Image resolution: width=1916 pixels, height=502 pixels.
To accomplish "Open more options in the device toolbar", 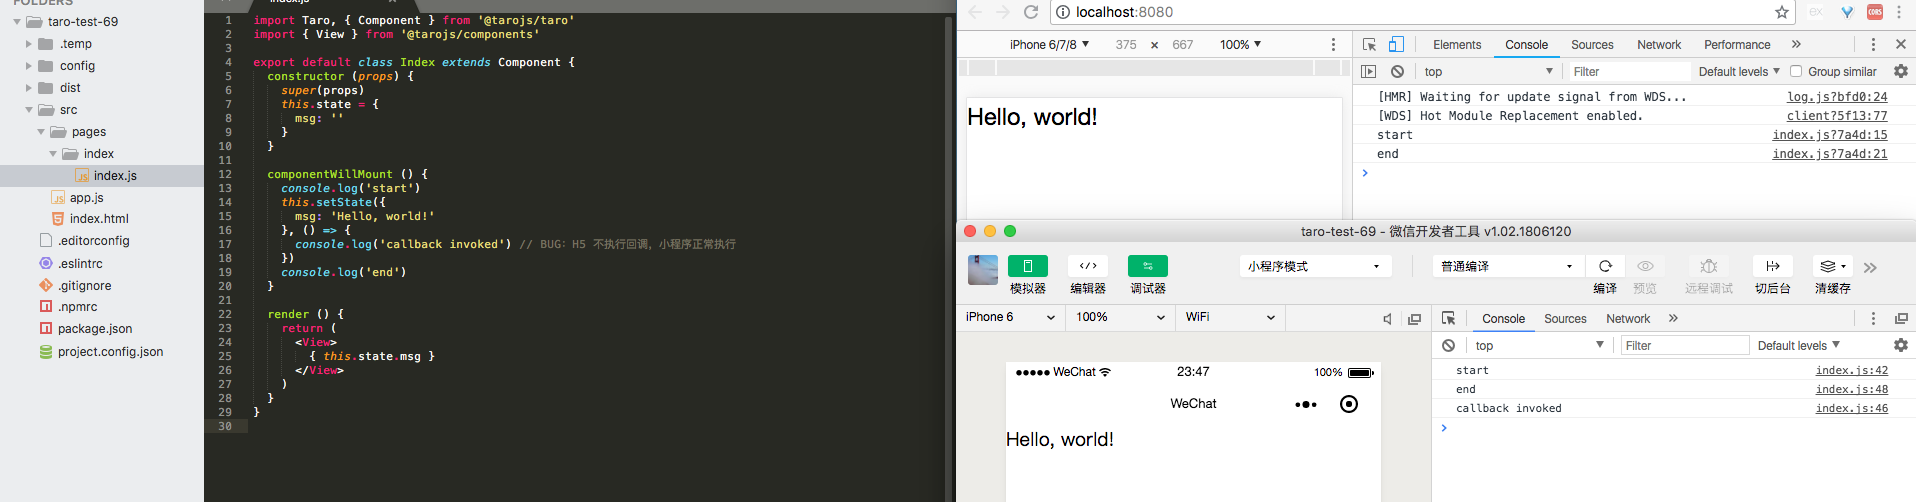I will (x=1333, y=44).
